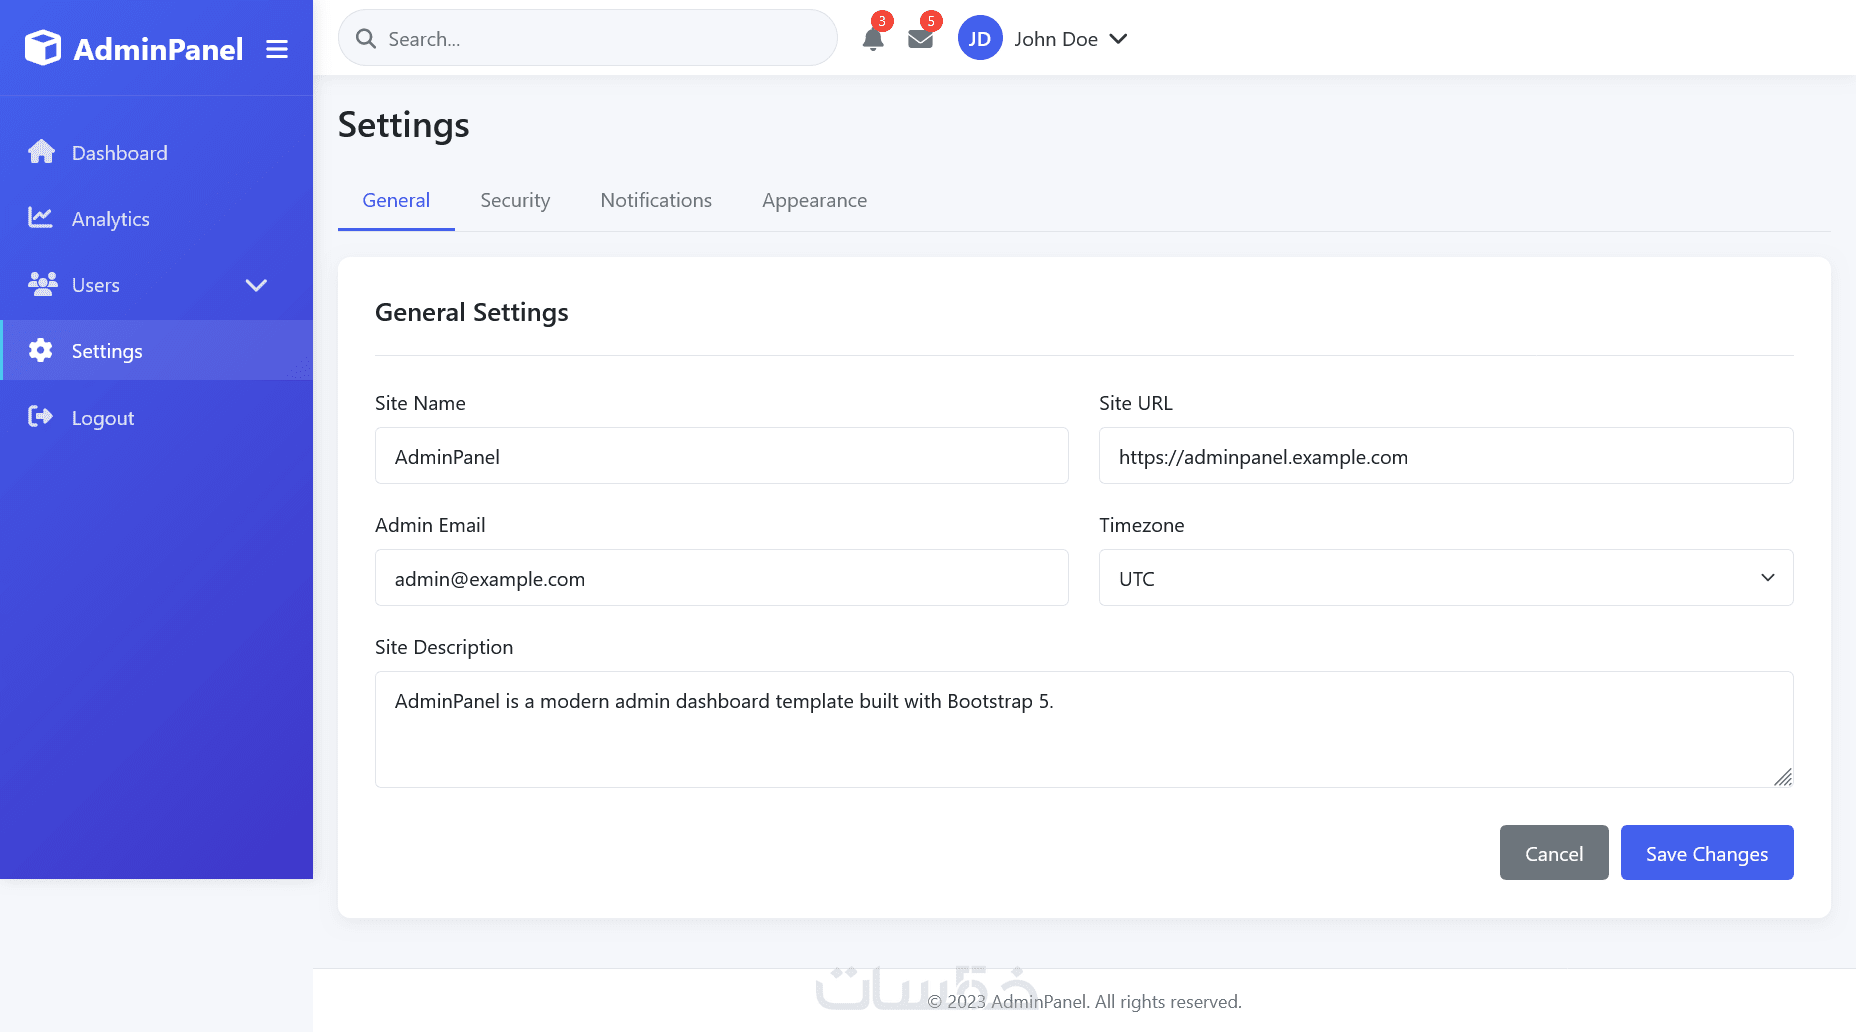Click the Dashboard home icon
This screenshot has height=1032, width=1856.
tap(41, 152)
